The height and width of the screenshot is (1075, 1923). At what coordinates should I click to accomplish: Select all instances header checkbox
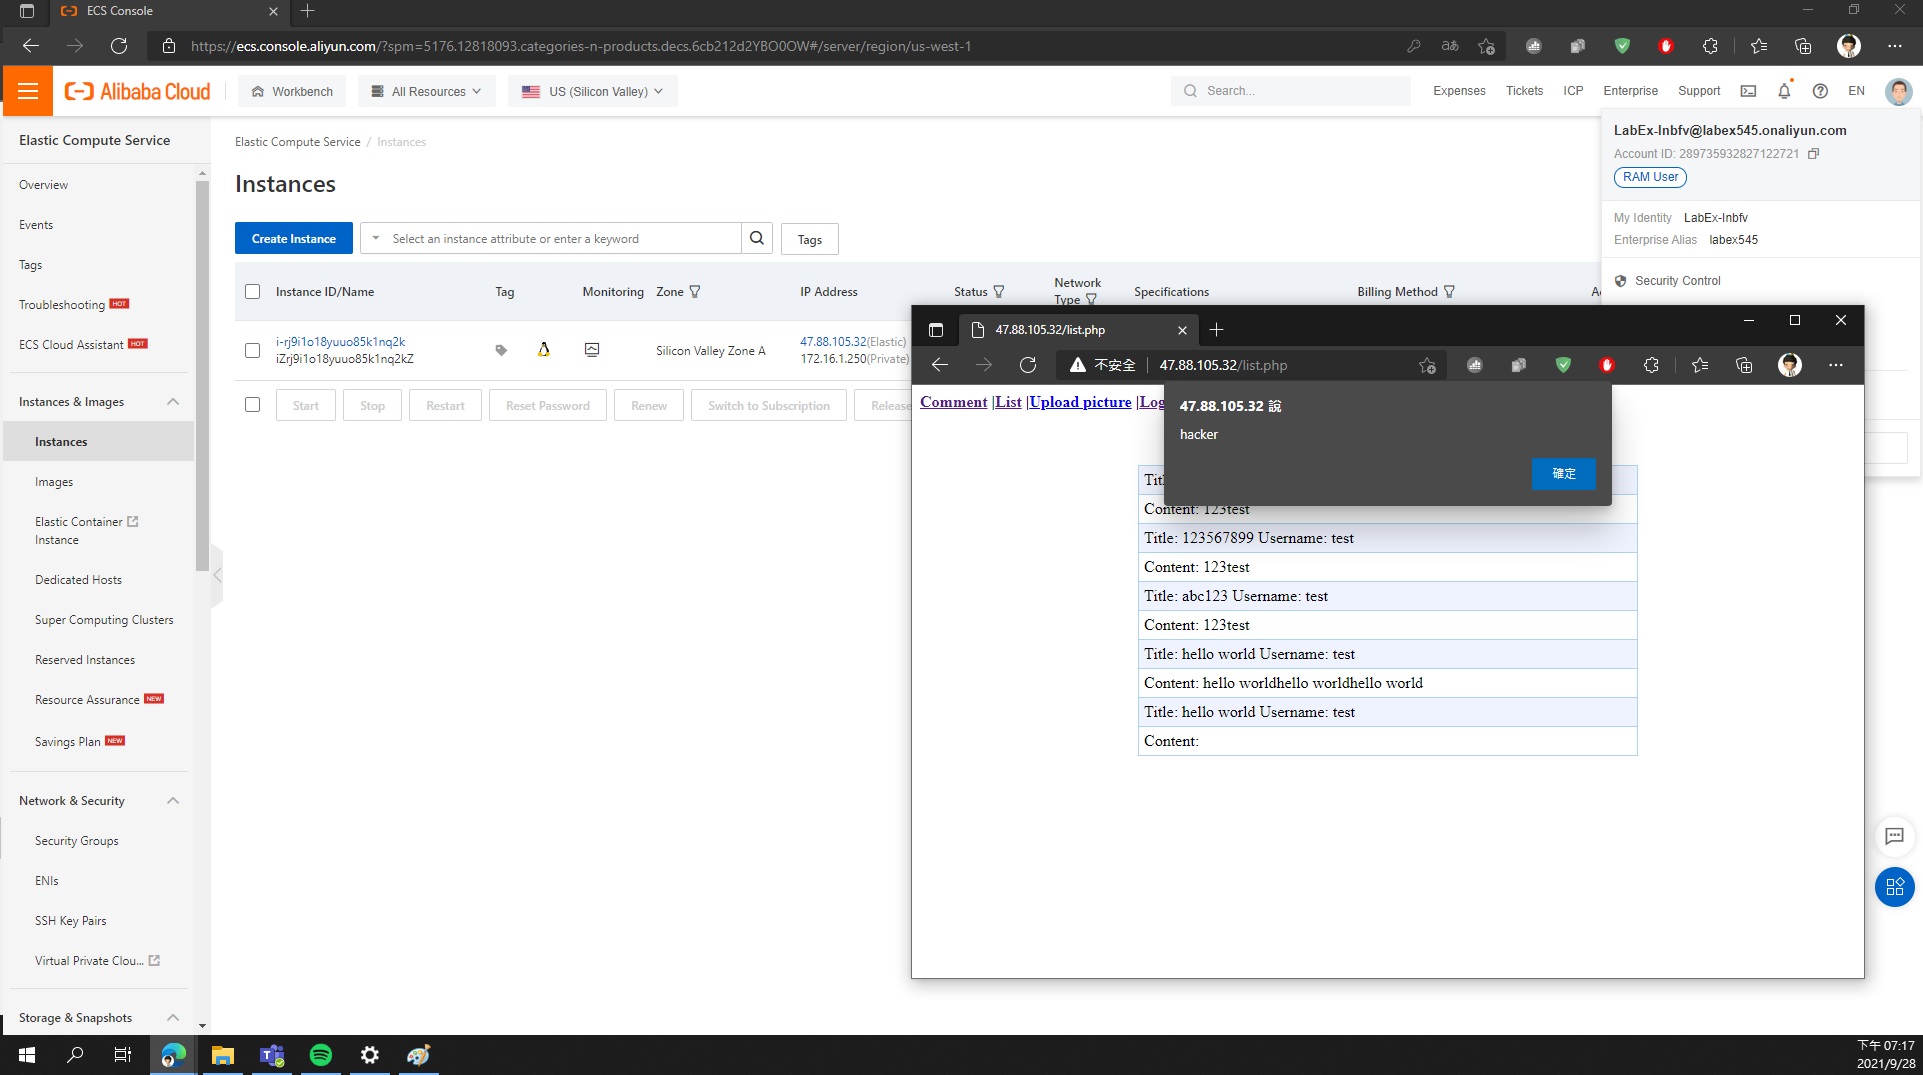(252, 292)
